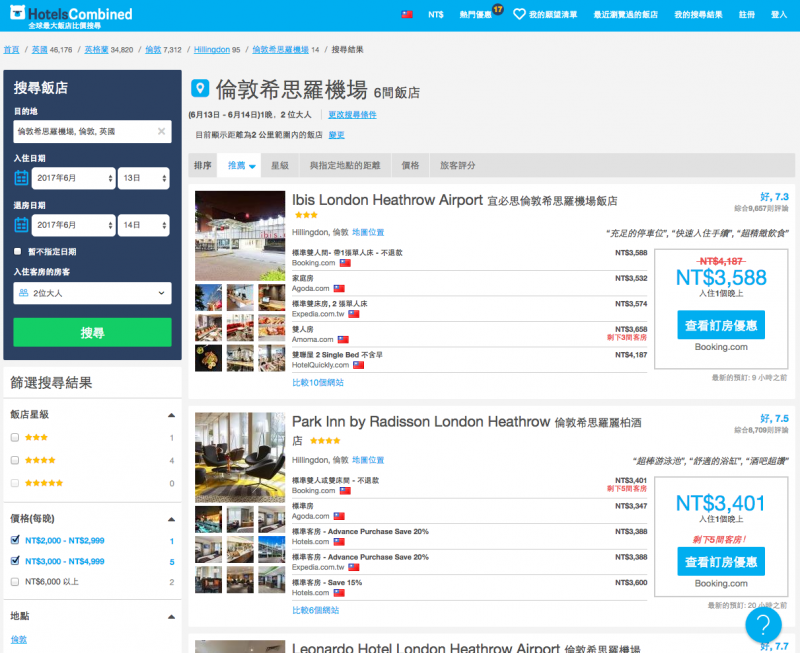Open the check-in day dropdown 13日
800x653 pixels.
(x=143, y=178)
